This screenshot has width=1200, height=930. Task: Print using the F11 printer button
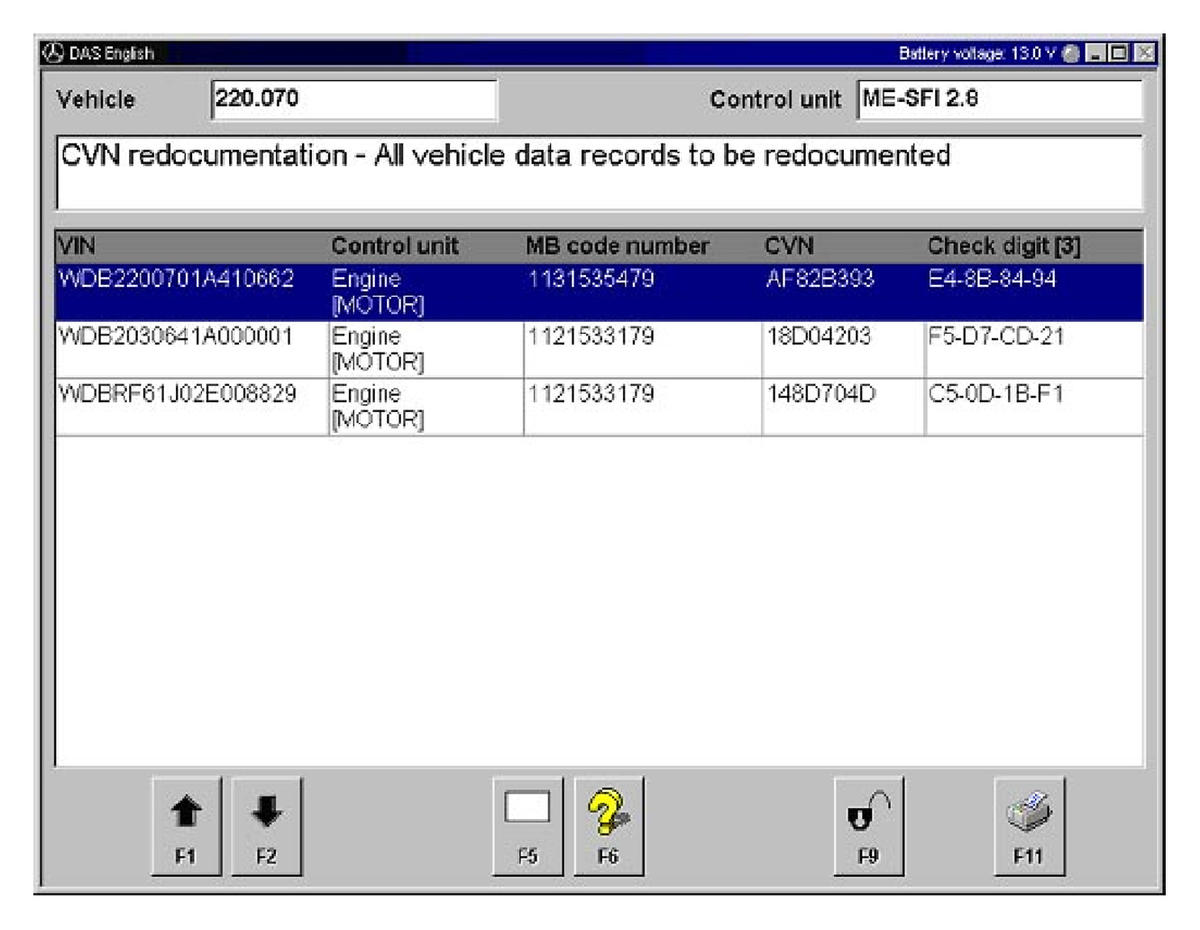pos(1029,825)
